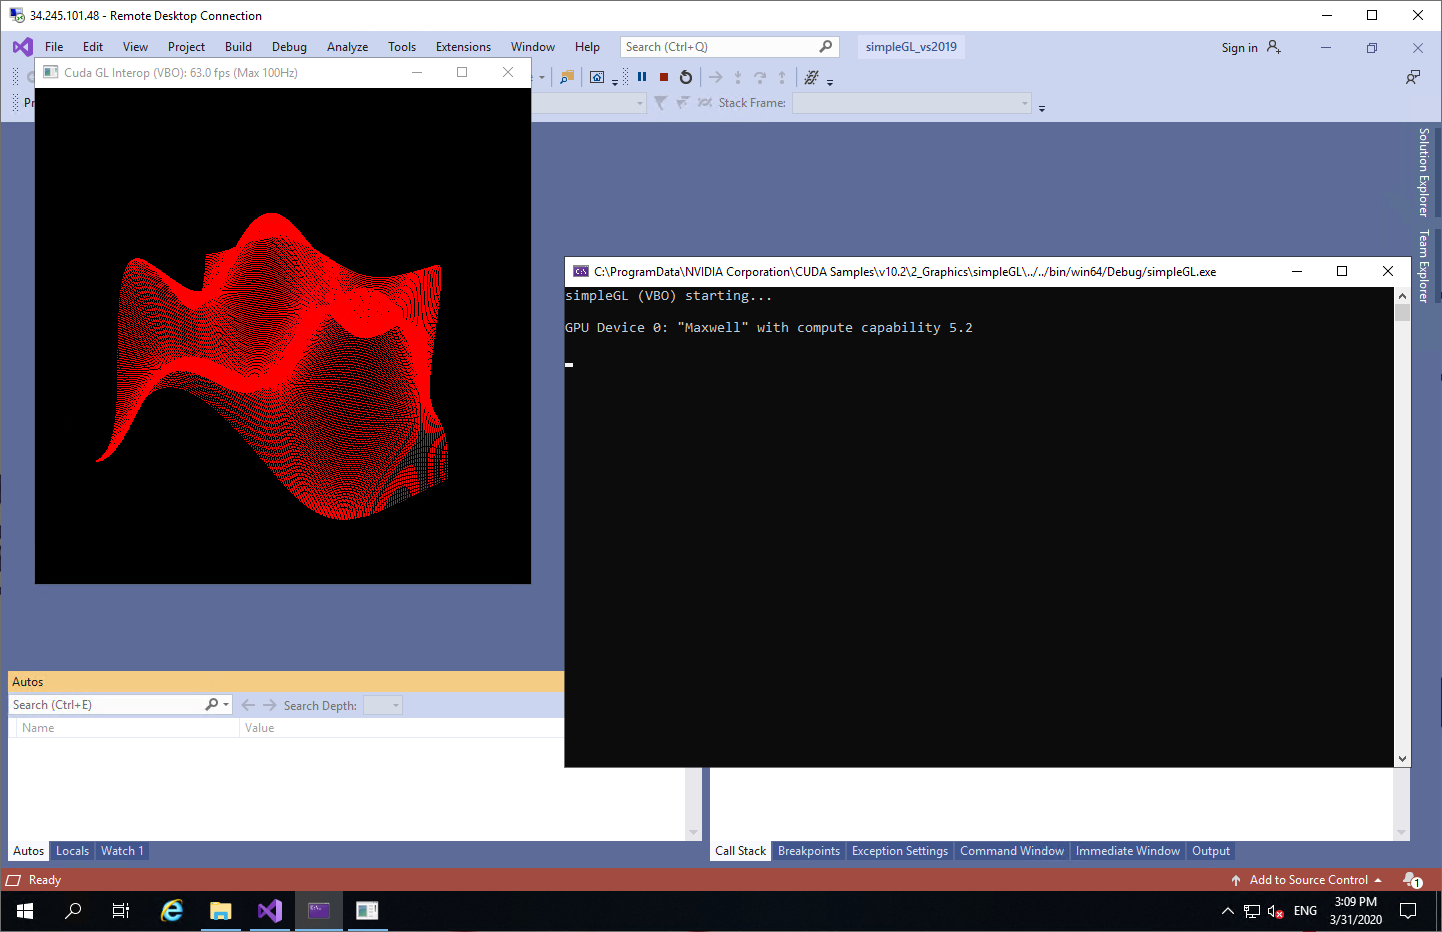Expand the Stack Frame dropdown

tap(1025, 103)
